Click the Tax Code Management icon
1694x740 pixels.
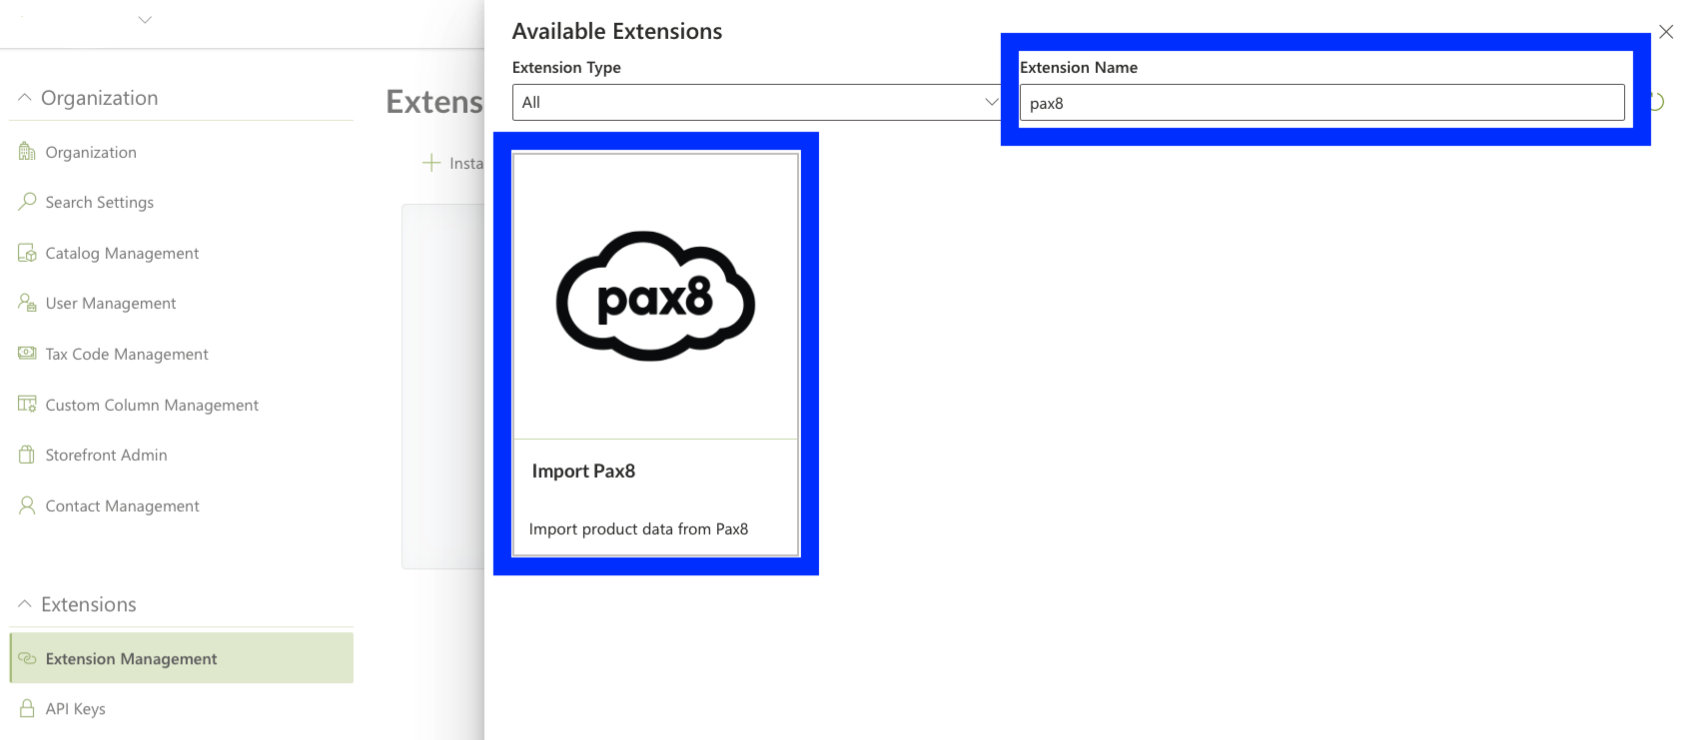(27, 353)
